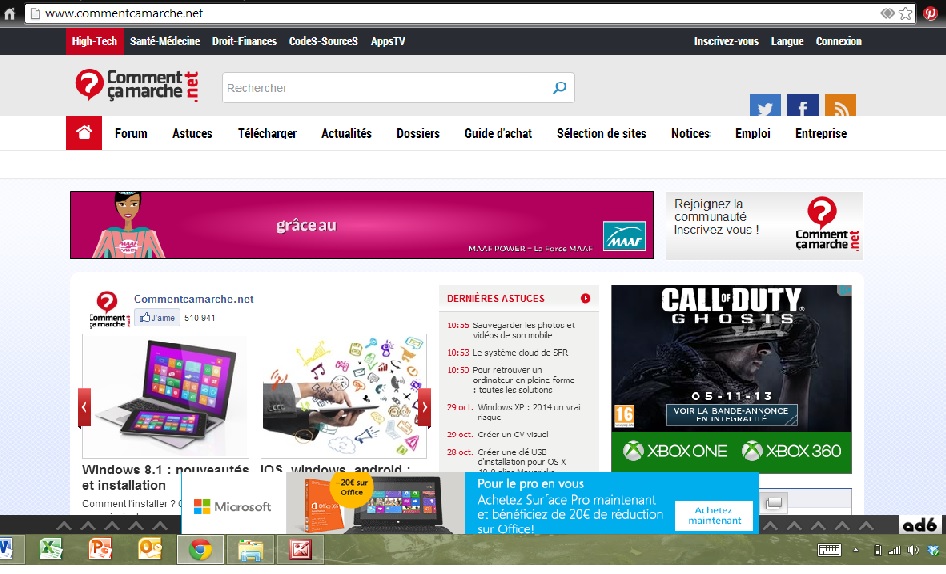Open the Actualités menu
Image resolution: width=946 pixels, height=574 pixels.
point(346,133)
